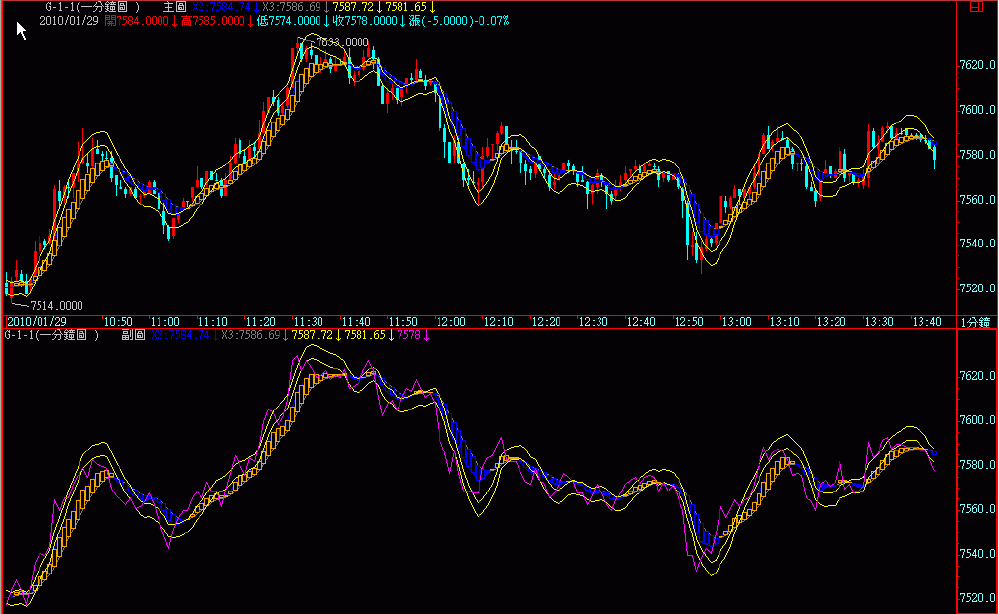This screenshot has height=614, width=999.
Task: Click the 11:30 tick on time axis
Action: point(307,322)
